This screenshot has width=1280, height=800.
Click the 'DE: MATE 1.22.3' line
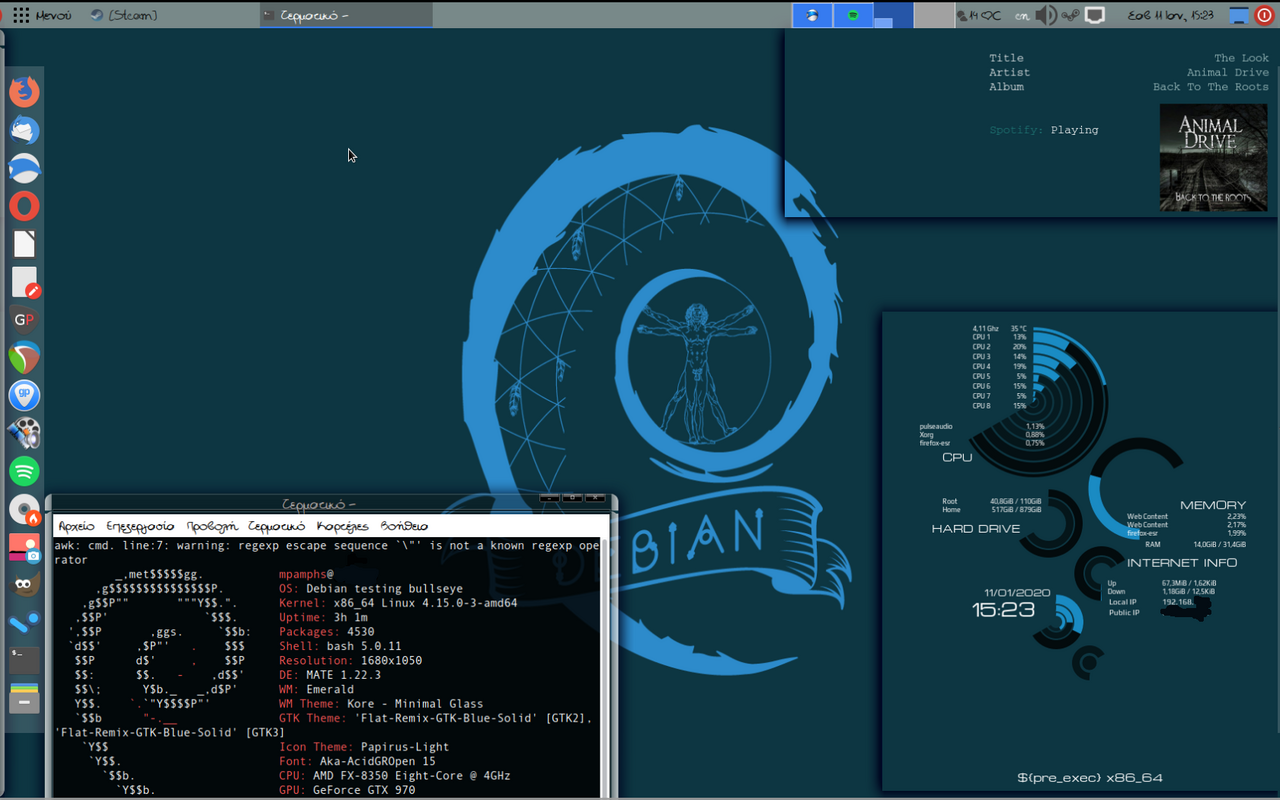click(x=330, y=675)
